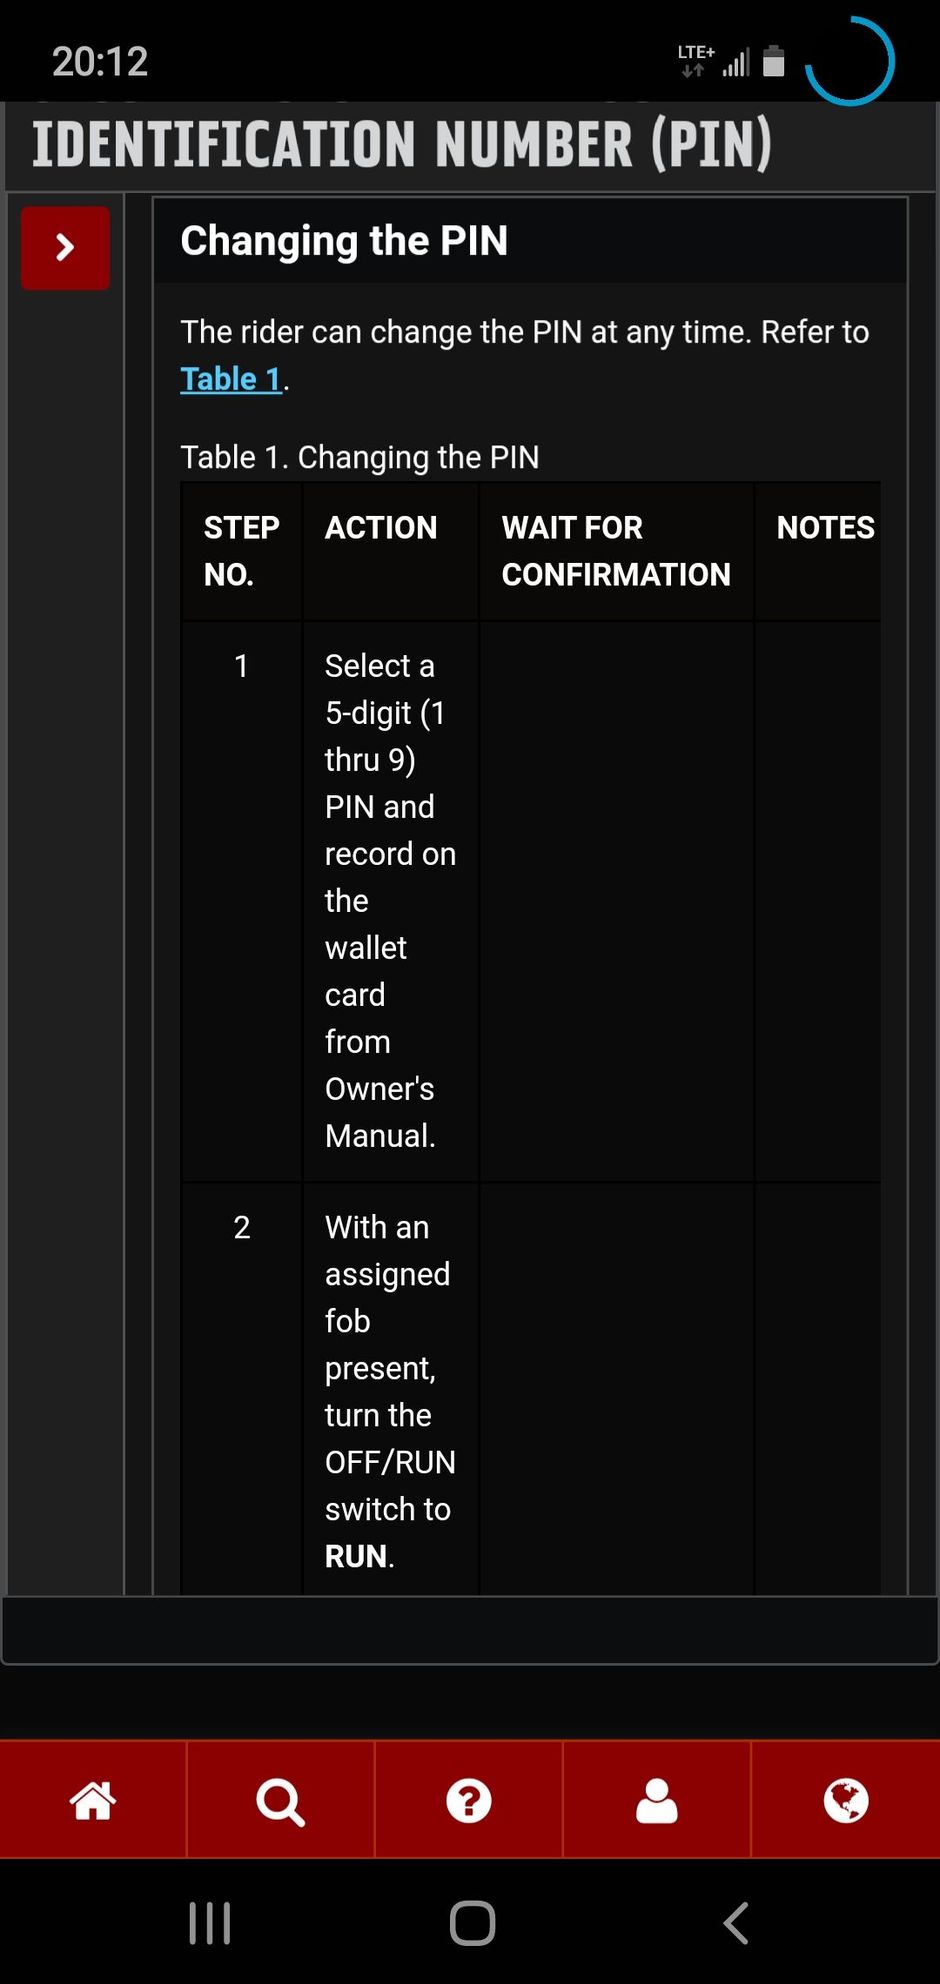The height and width of the screenshot is (1984, 940).
Task: Tap the circular loading indicator
Action: tap(849, 61)
